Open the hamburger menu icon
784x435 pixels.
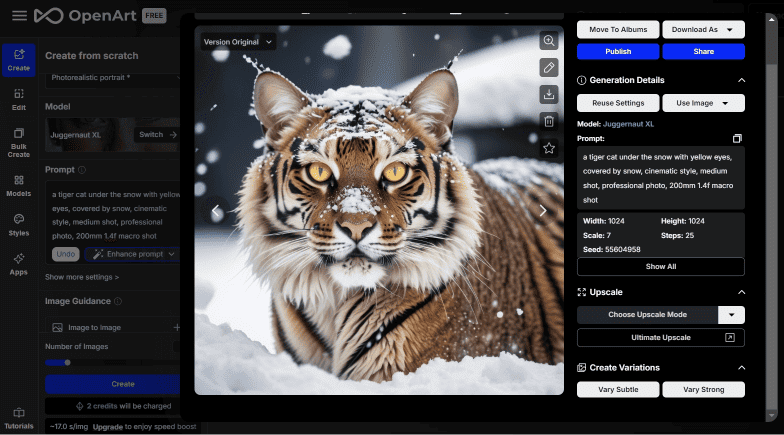[x=20, y=16]
